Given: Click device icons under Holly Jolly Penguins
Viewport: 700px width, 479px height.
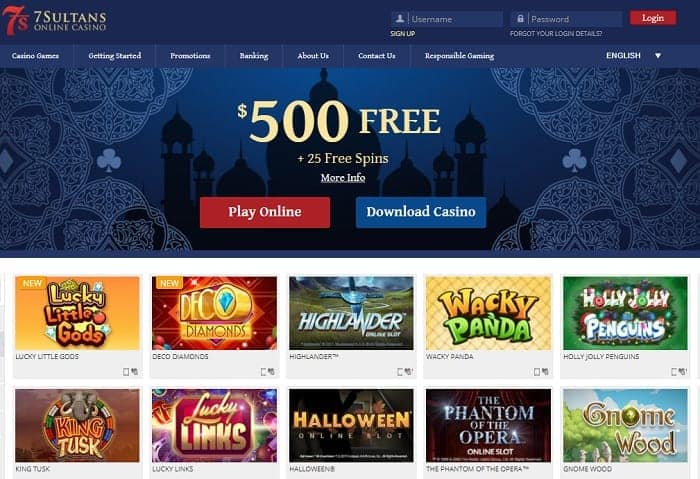Looking at the screenshot, I should tap(679, 371).
